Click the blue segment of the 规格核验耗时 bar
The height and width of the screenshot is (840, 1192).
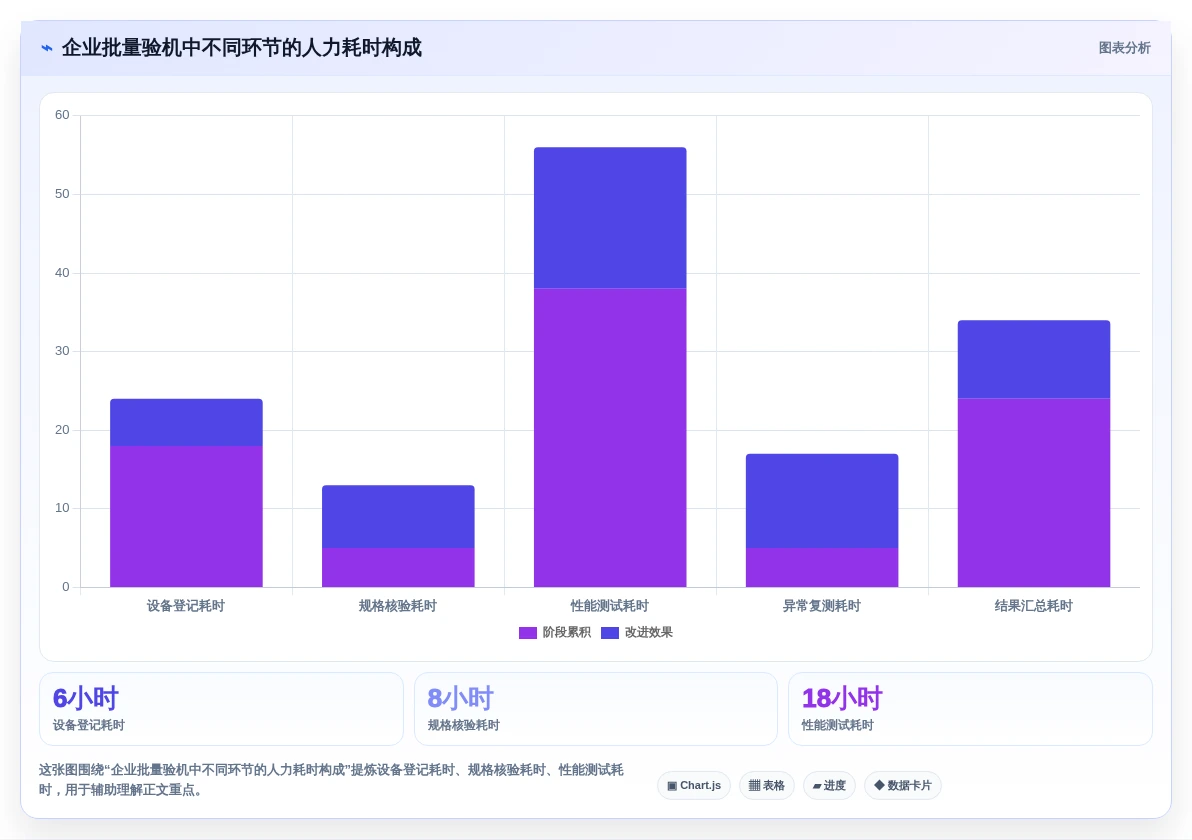(x=398, y=517)
